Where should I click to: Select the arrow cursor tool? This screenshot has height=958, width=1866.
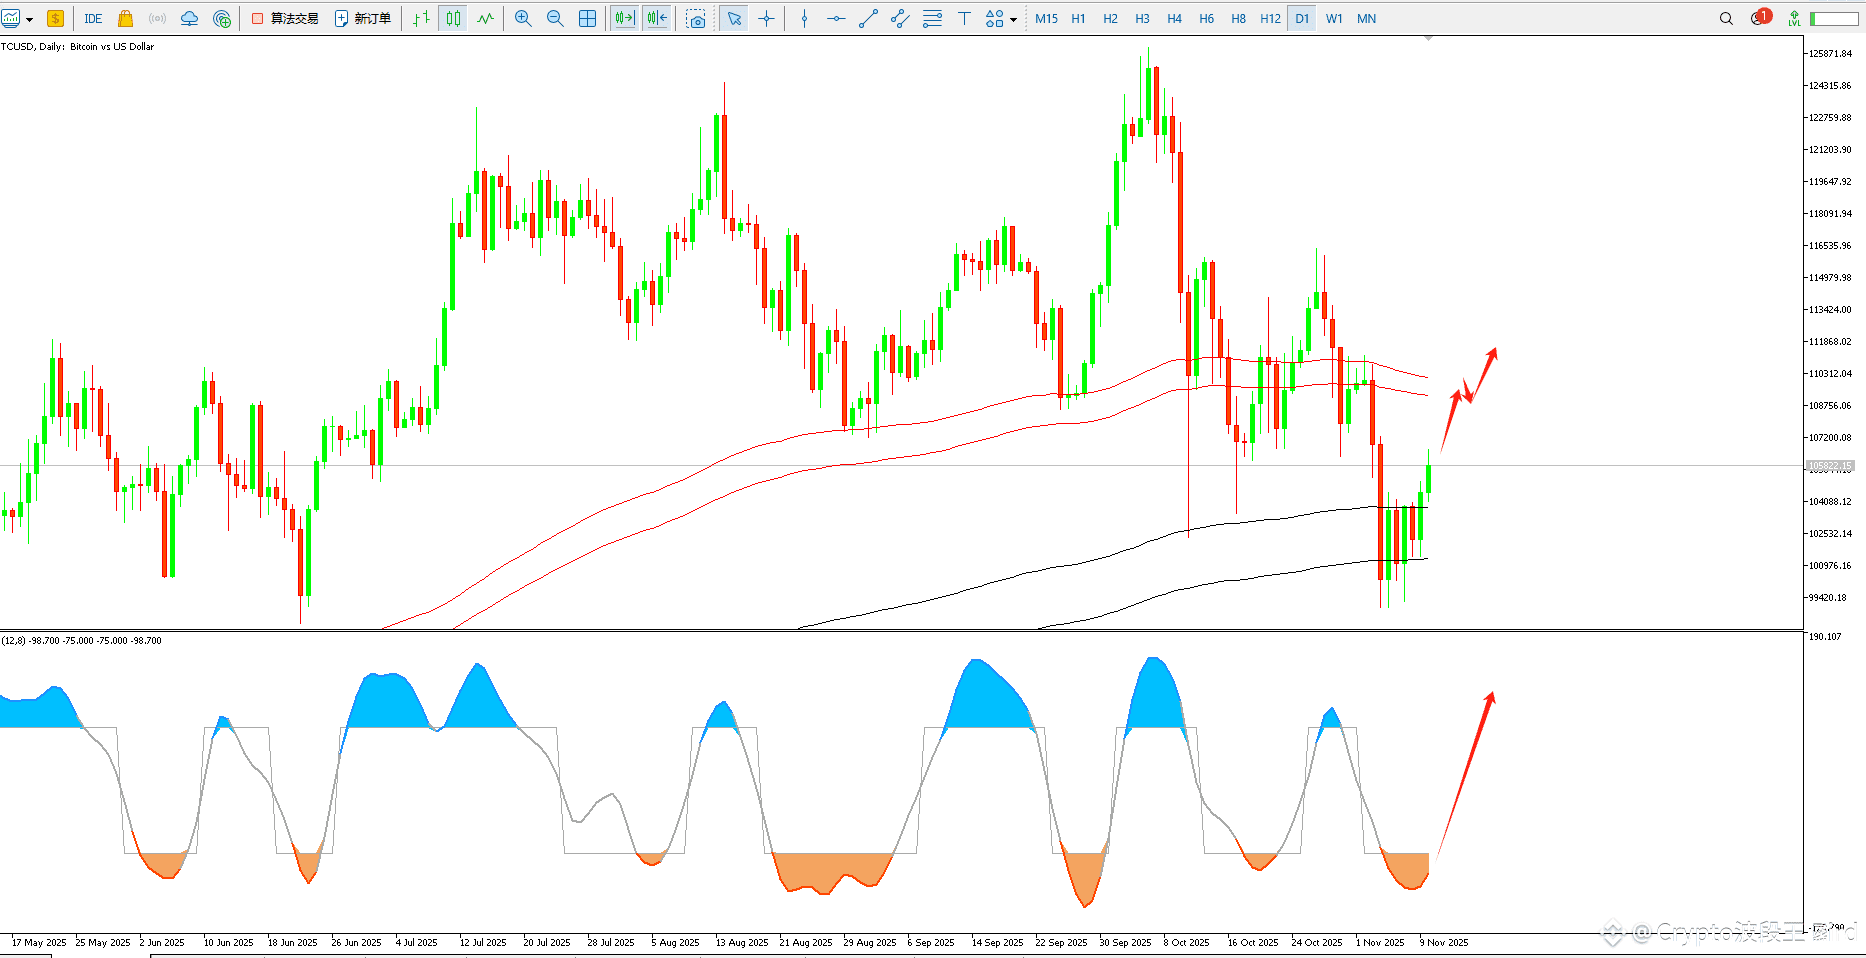(x=735, y=18)
